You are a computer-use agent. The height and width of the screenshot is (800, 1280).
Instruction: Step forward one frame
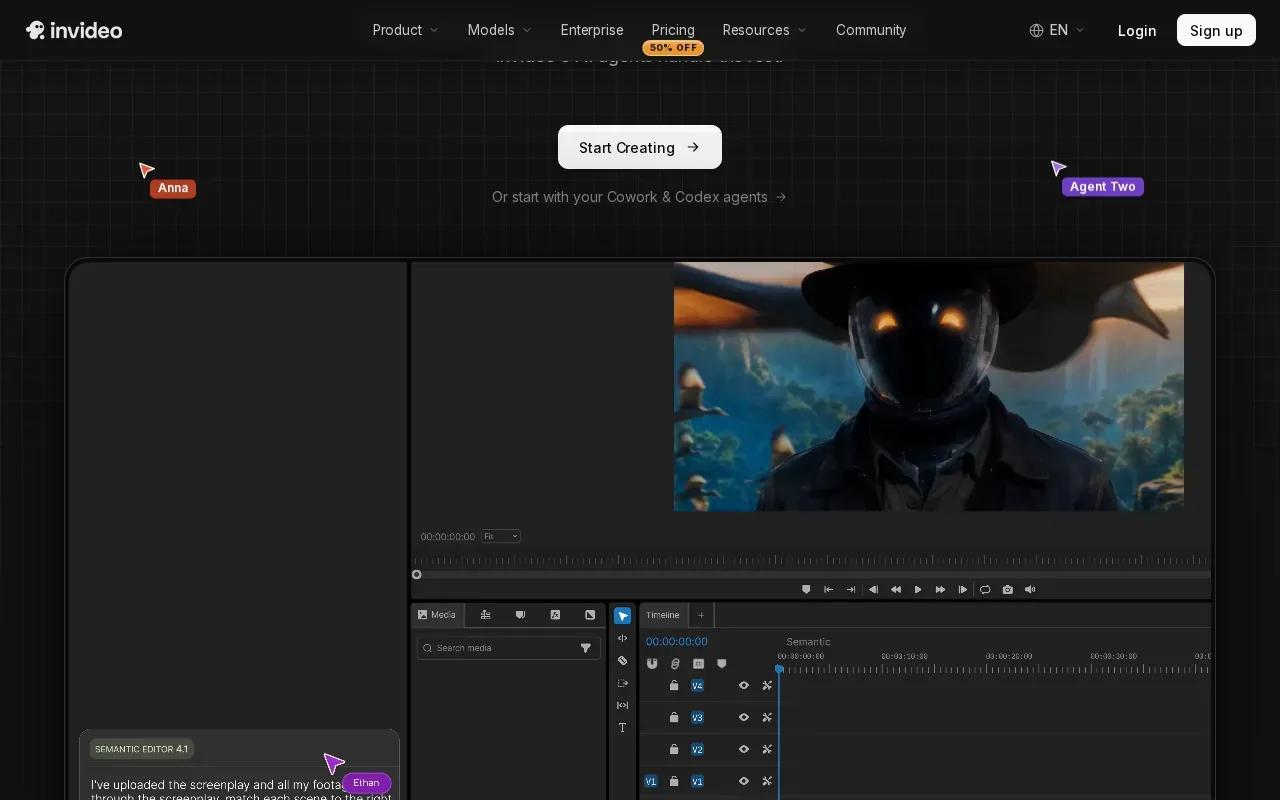(x=963, y=590)
